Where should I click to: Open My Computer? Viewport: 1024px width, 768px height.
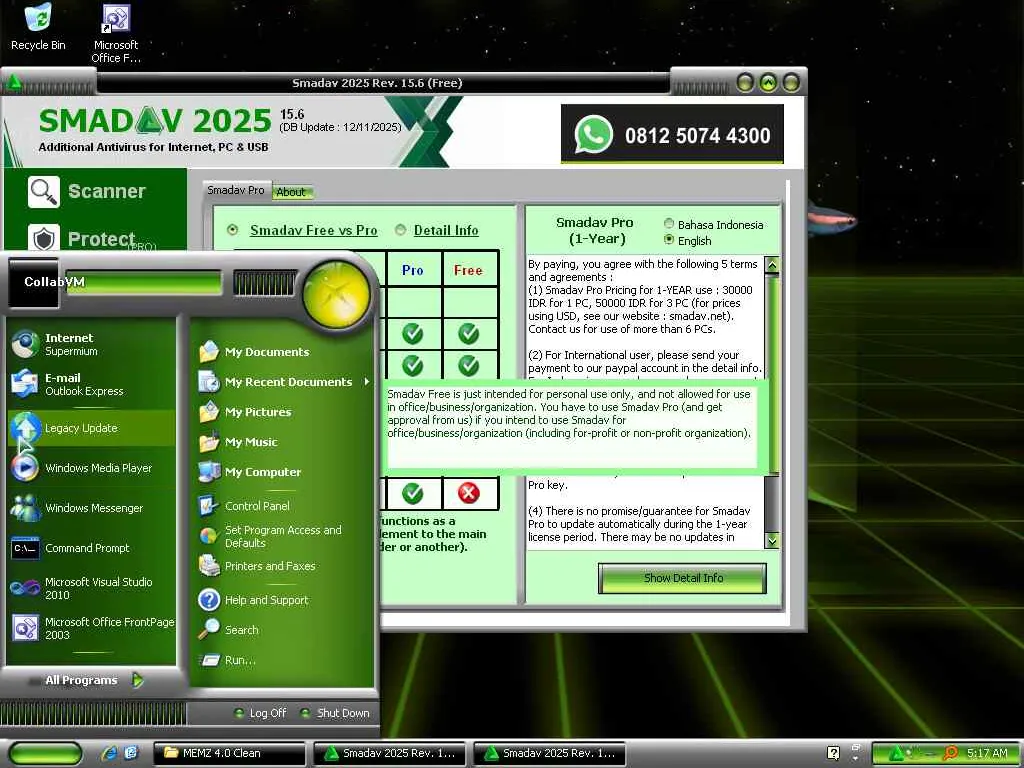coord(282,472)
